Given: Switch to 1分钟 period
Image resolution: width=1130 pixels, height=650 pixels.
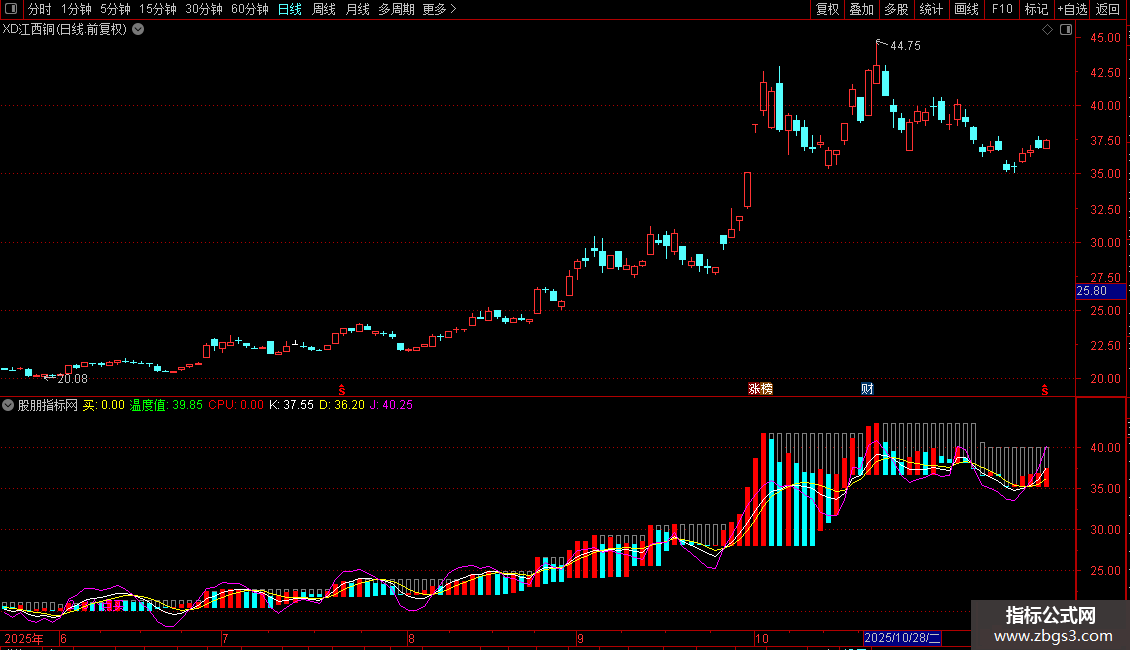Looking at the screenshot, I should click(x=76, y=9).
